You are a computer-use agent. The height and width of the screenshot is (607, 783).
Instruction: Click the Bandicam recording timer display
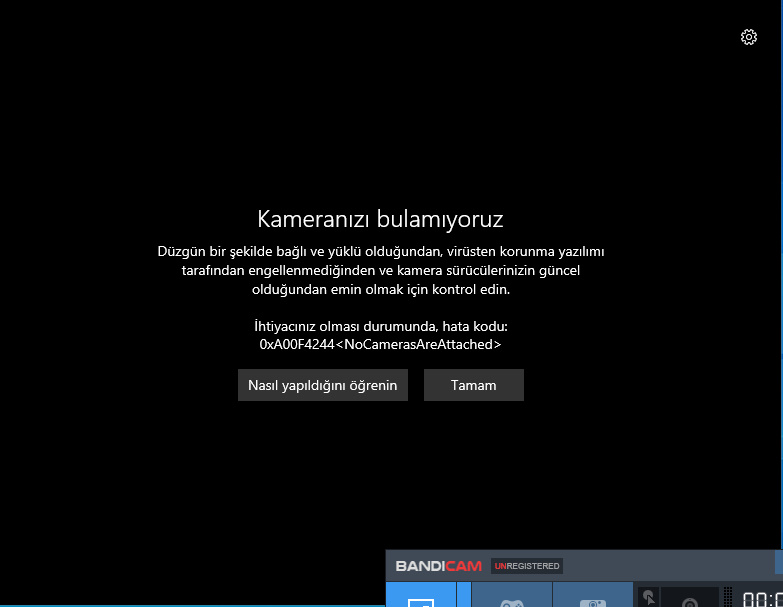pyautogui.click(x=761, y=598)
